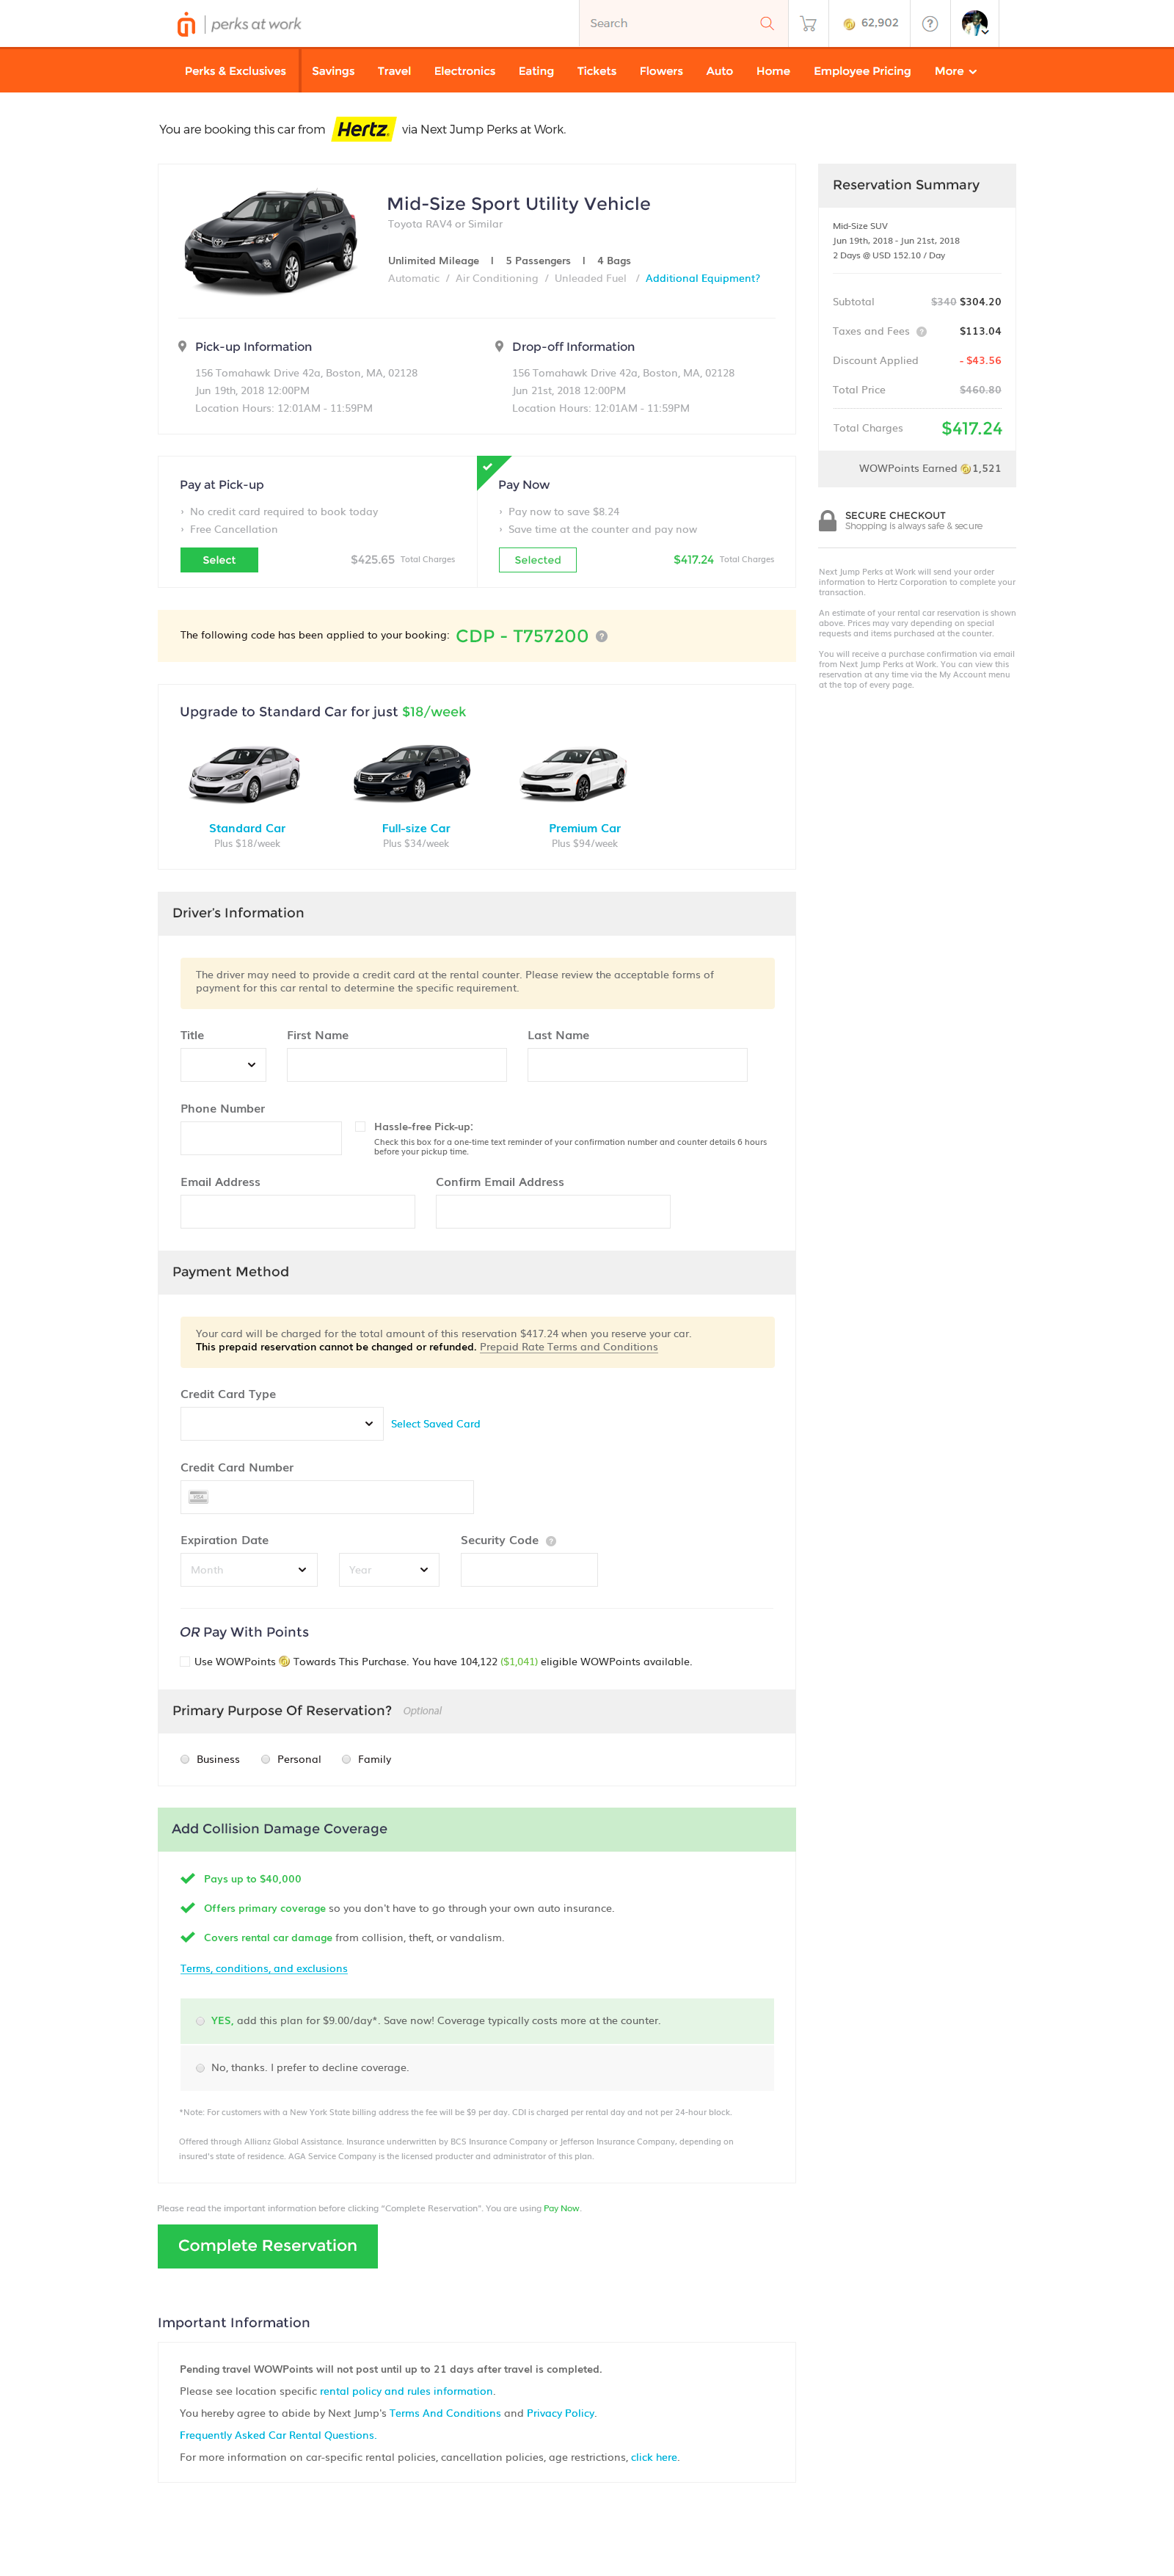Open the expiration Month dropdown
This screenshot has height=2576, width=1174.
tap(249, 1569)
